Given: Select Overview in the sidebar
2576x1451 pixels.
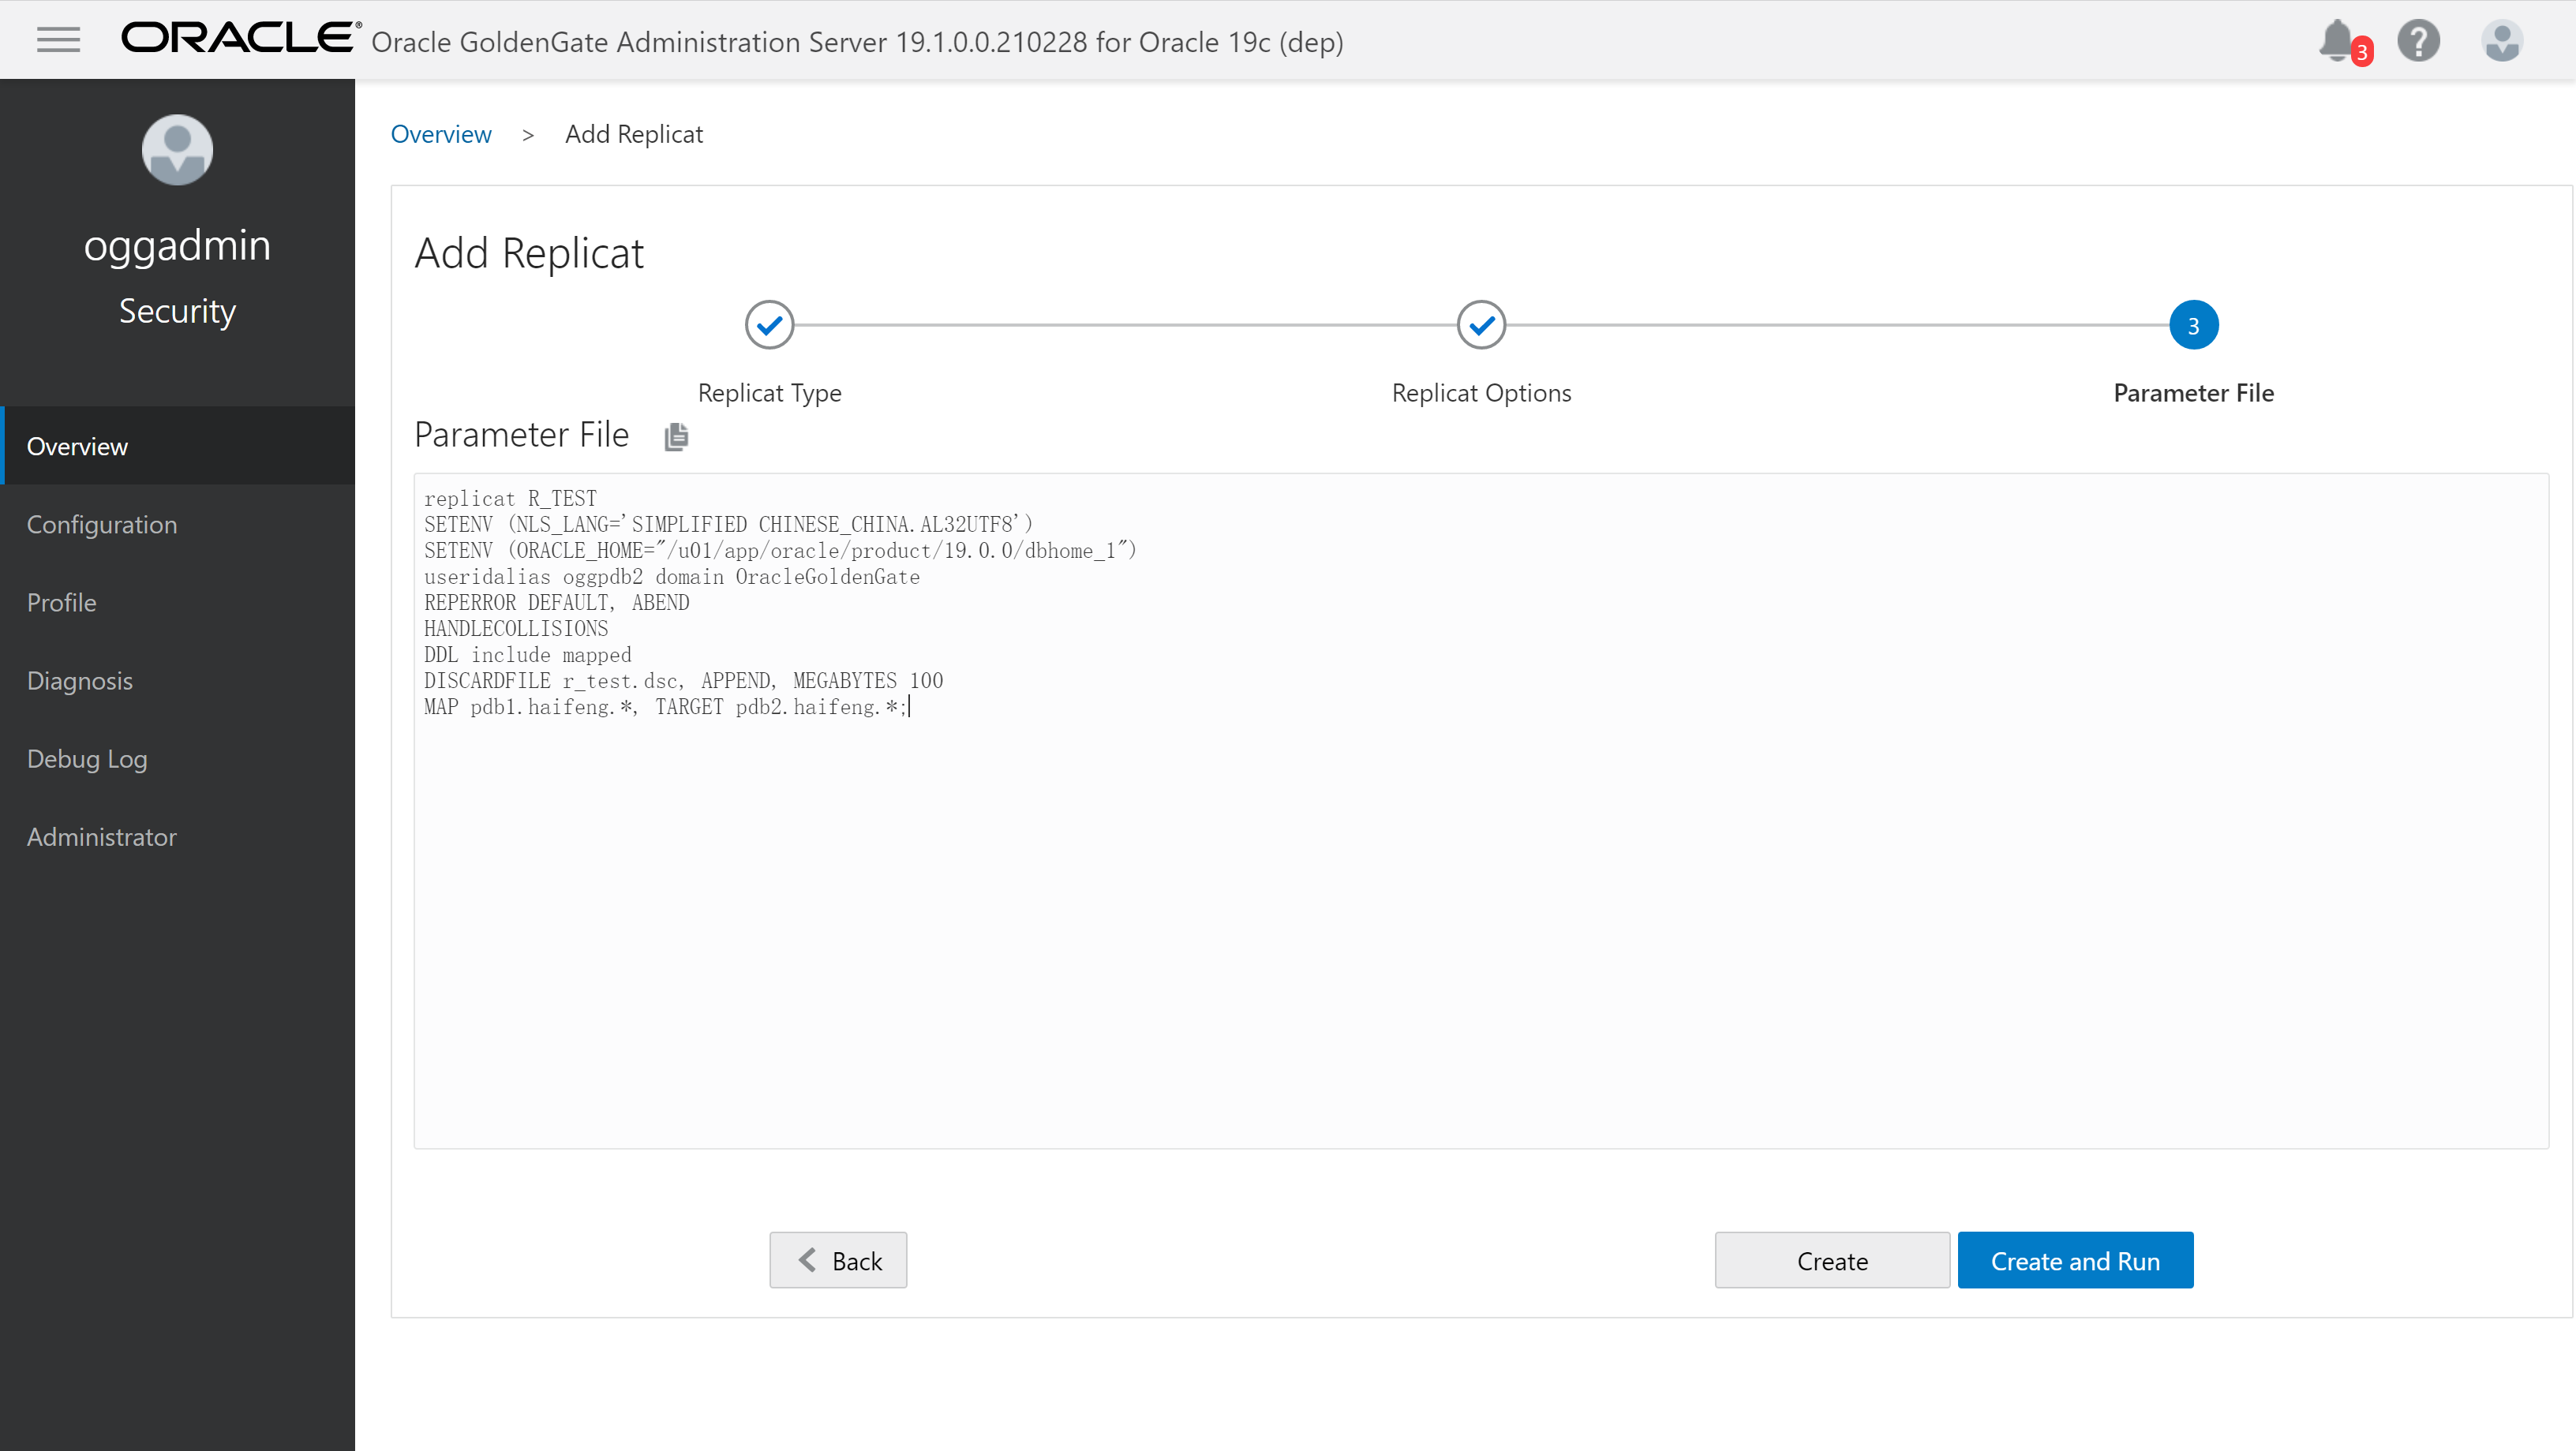Looking at the screenshot, I should [77, 446].
